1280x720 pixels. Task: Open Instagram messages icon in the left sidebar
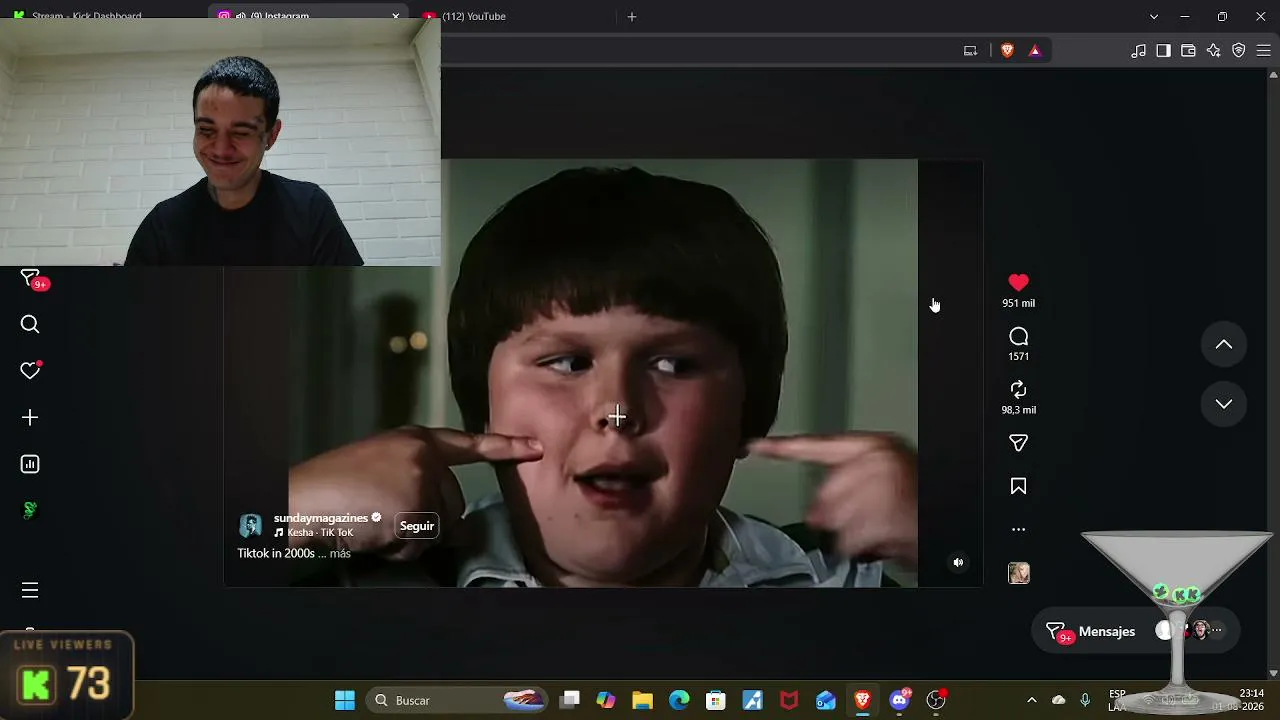(30, 279)
